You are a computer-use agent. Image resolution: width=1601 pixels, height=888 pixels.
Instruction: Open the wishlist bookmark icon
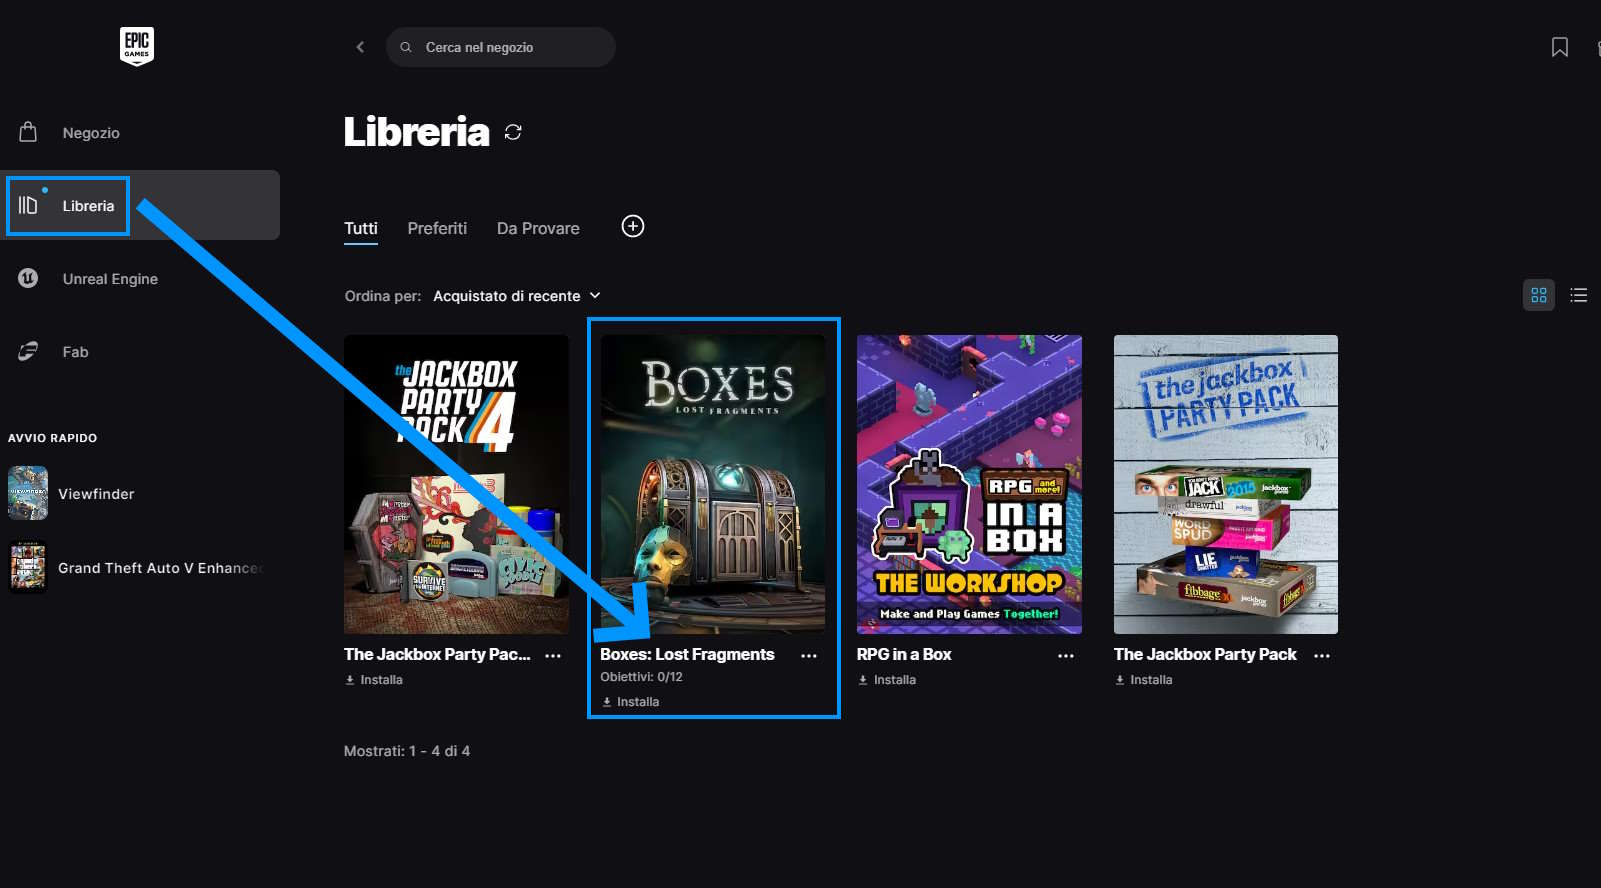coord(1559,47)
